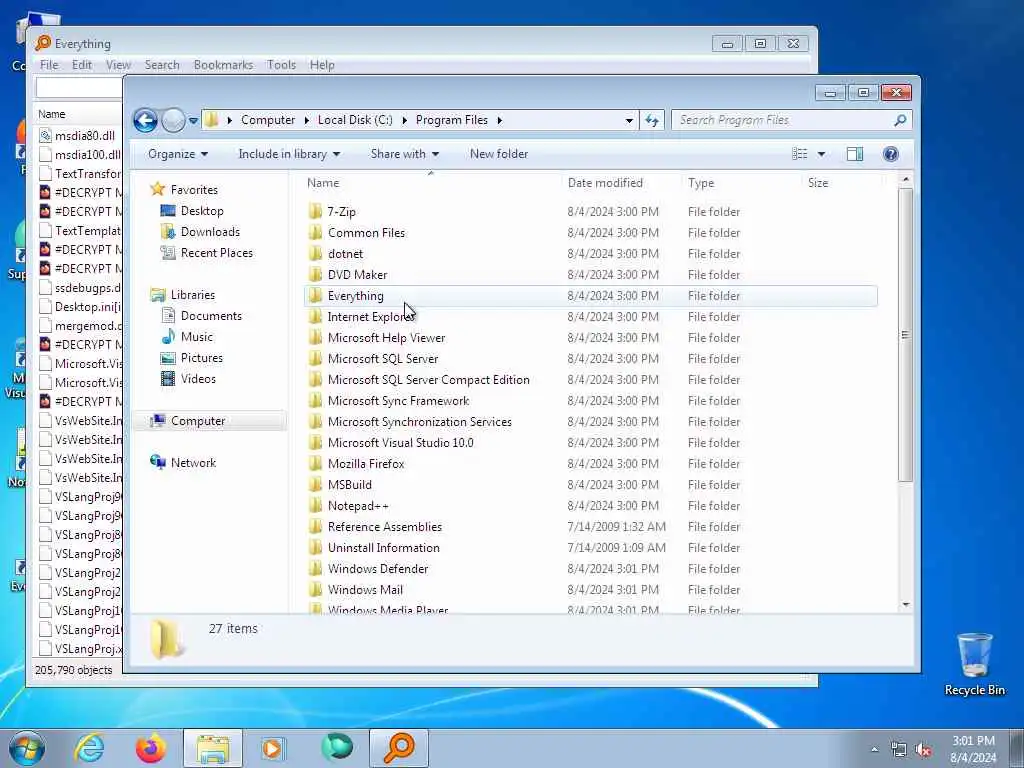Click Computer in the breadcrumb path

[268, 120]
